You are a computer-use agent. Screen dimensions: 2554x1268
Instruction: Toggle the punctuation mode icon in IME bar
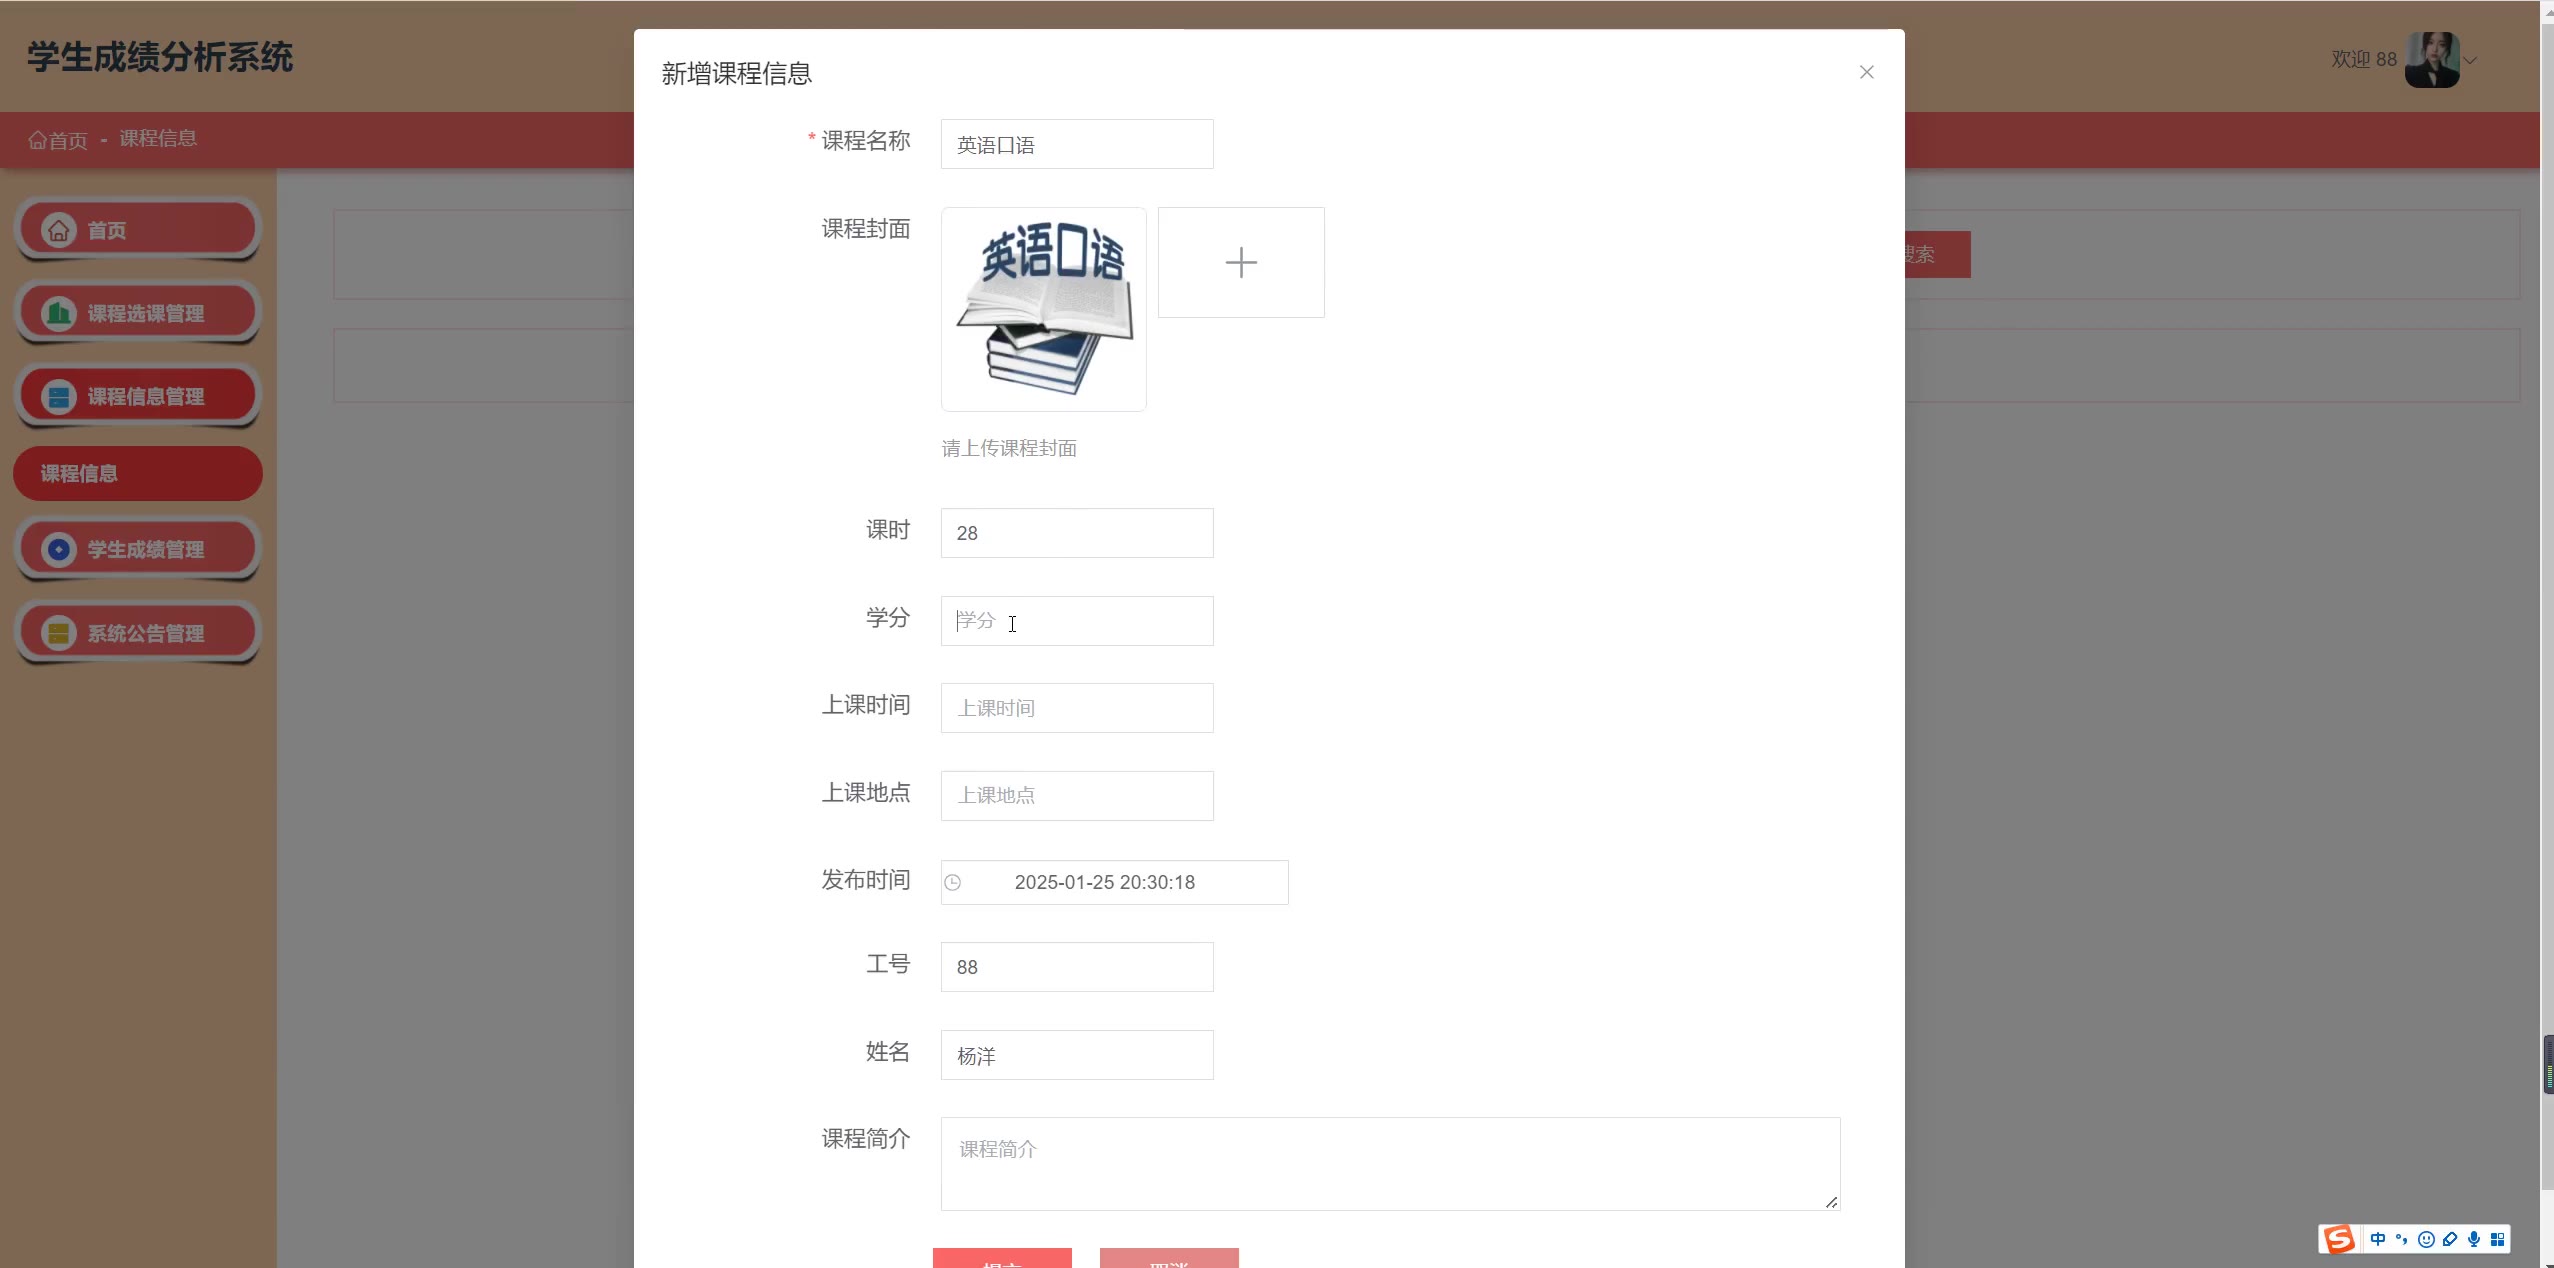[2402, 1240]
